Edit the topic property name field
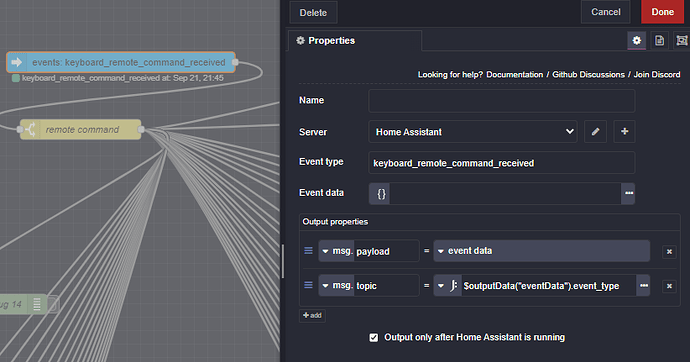Image resolution: width=690 pixels, height=362 pixels. 386,285
